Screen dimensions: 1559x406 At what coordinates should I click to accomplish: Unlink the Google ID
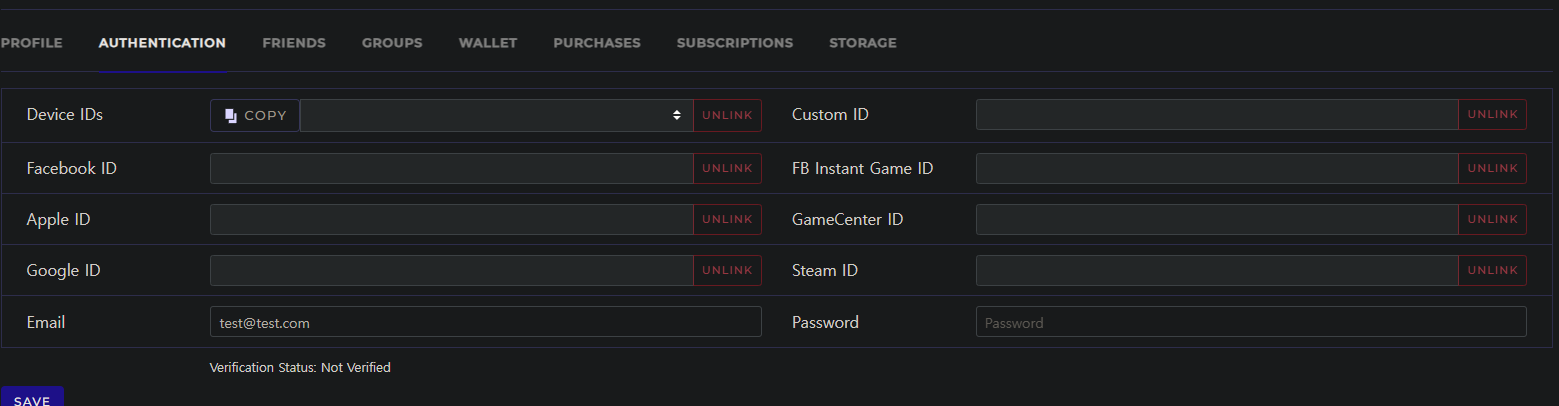(x=727, y=271)
